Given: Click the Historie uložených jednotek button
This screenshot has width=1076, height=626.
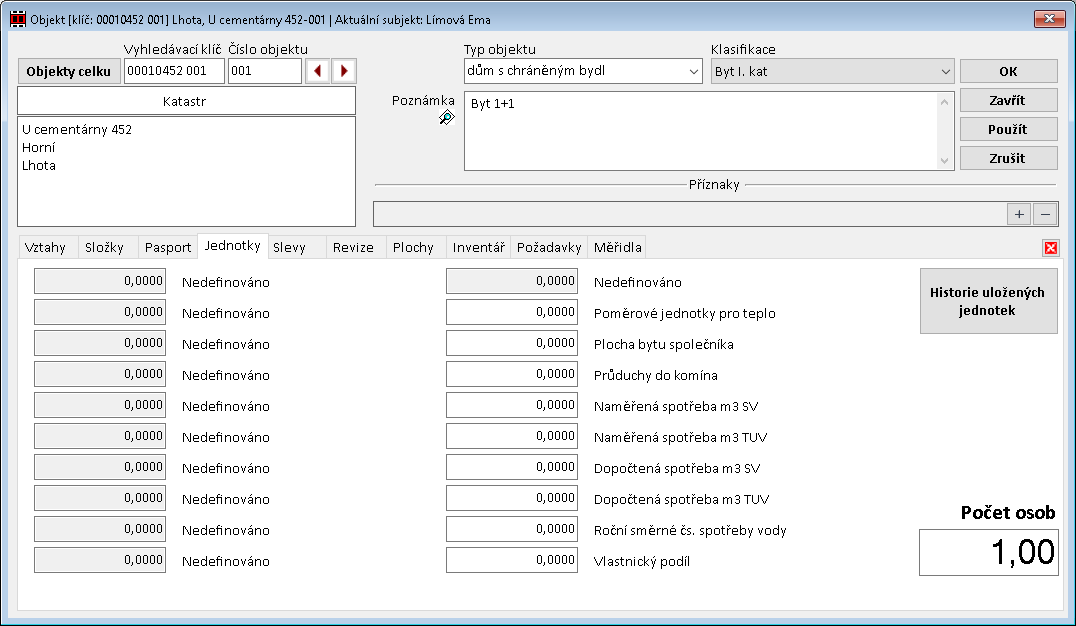Looking at the screenshot, I should [988, 301].
